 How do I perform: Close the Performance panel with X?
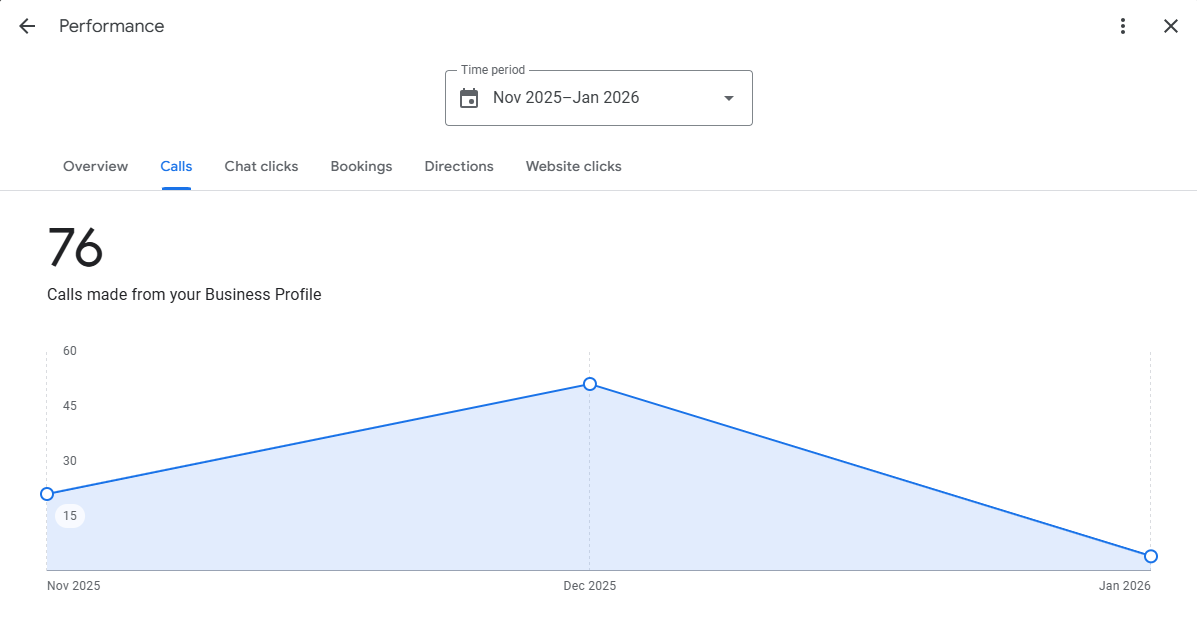(x=1171, y=26)
